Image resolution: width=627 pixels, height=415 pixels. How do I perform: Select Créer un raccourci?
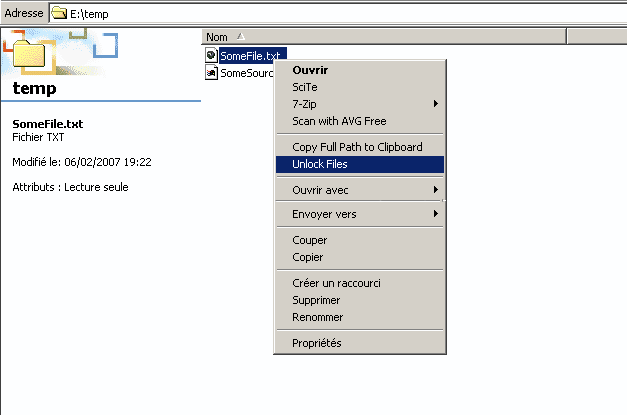pos(359,283)
